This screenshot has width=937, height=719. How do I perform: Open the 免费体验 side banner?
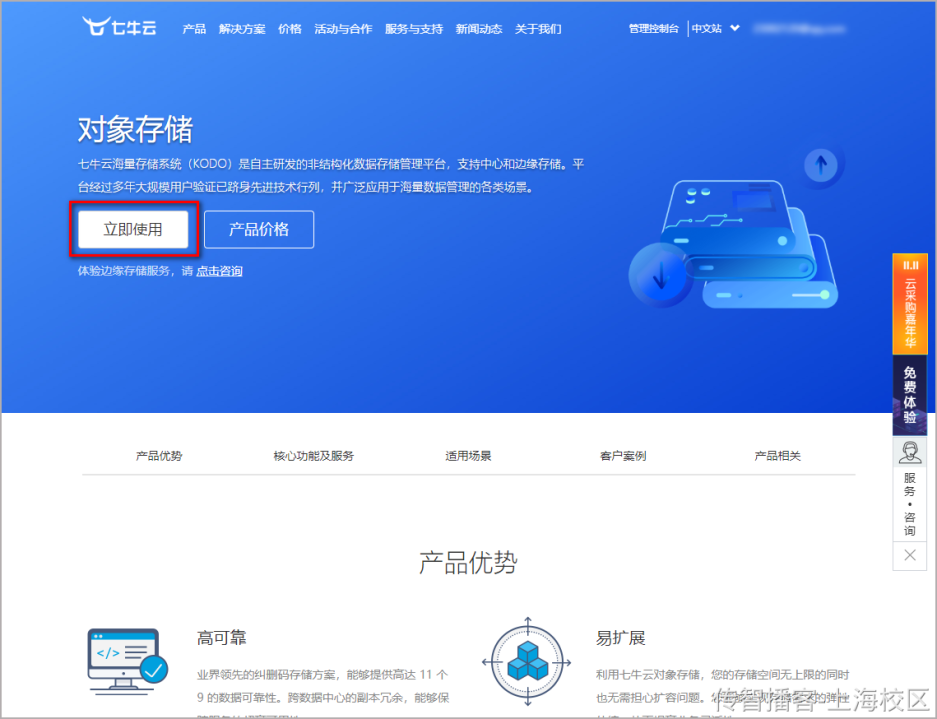click(x=910, y=395)
